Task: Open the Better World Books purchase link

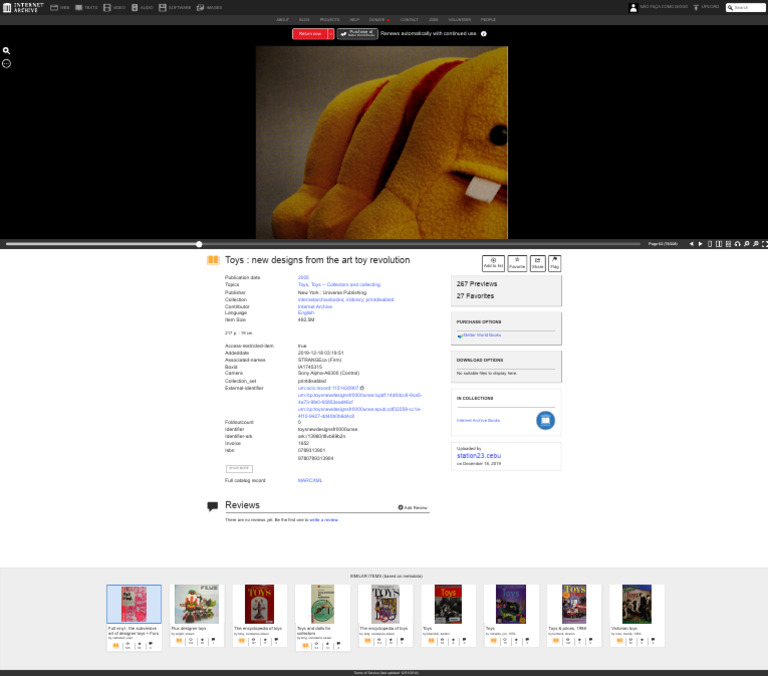Action: (480, 335)
